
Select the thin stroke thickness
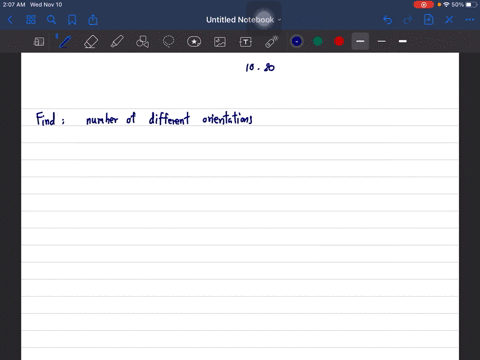point(382,41)
